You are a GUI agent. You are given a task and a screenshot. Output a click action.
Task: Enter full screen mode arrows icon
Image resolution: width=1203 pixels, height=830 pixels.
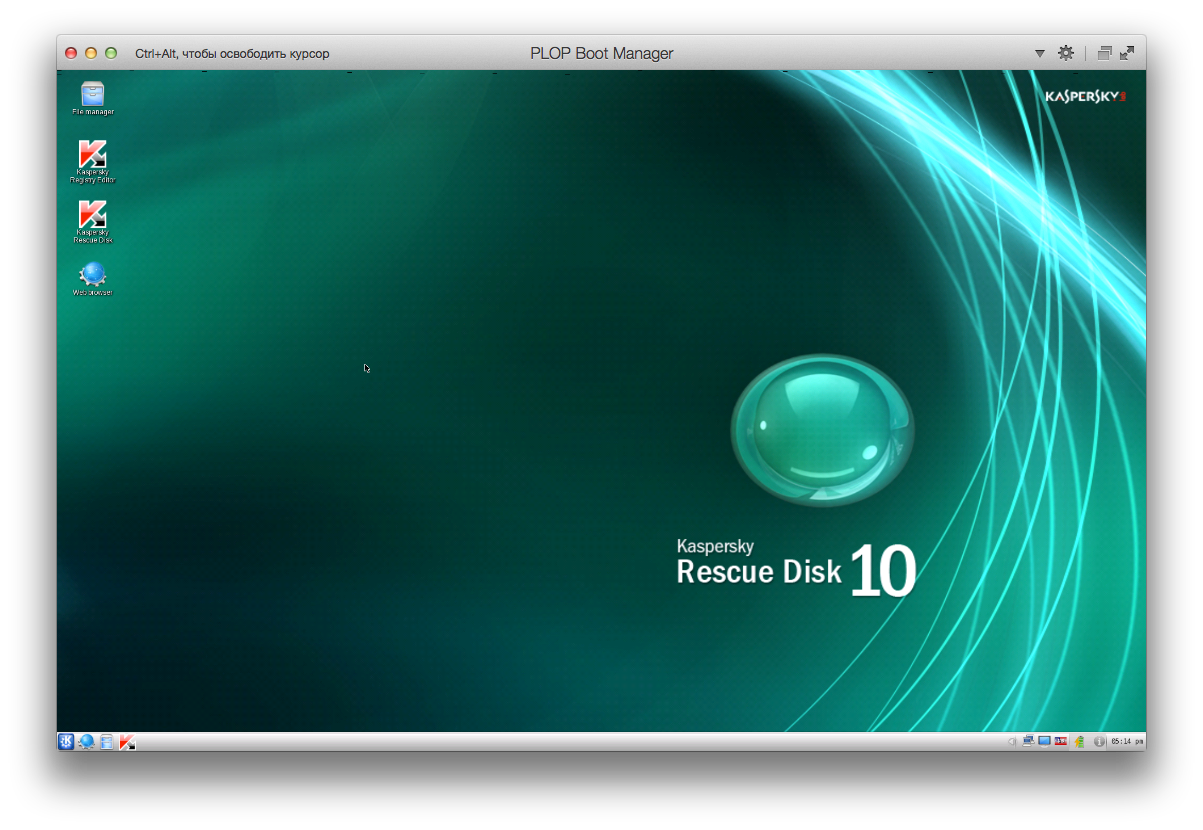pyautogui.click(x=1128, y=53)
